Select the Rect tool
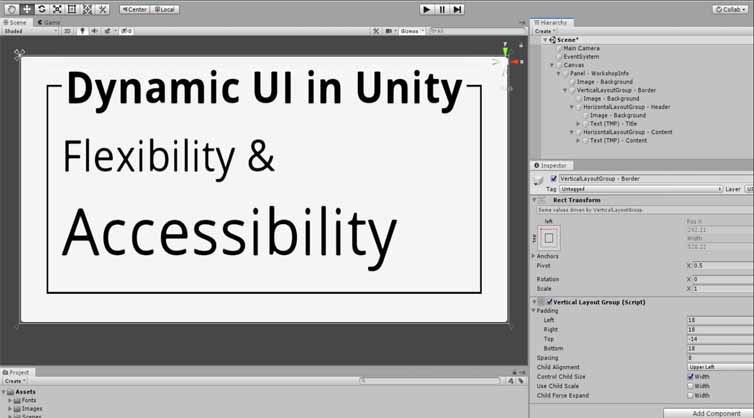Image resolution: width=754 pixels, height=418 pixels. [72, 9]
